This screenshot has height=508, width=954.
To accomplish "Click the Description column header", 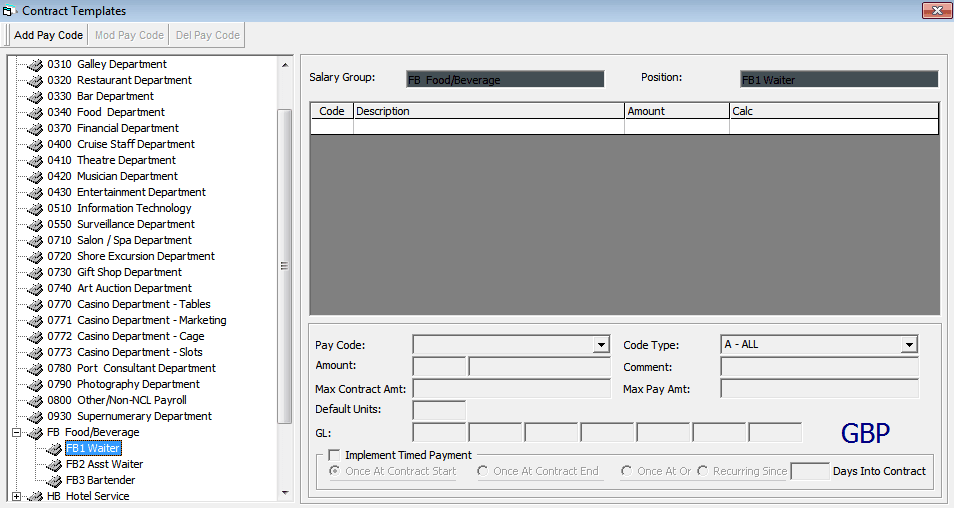I will [489, 111].
